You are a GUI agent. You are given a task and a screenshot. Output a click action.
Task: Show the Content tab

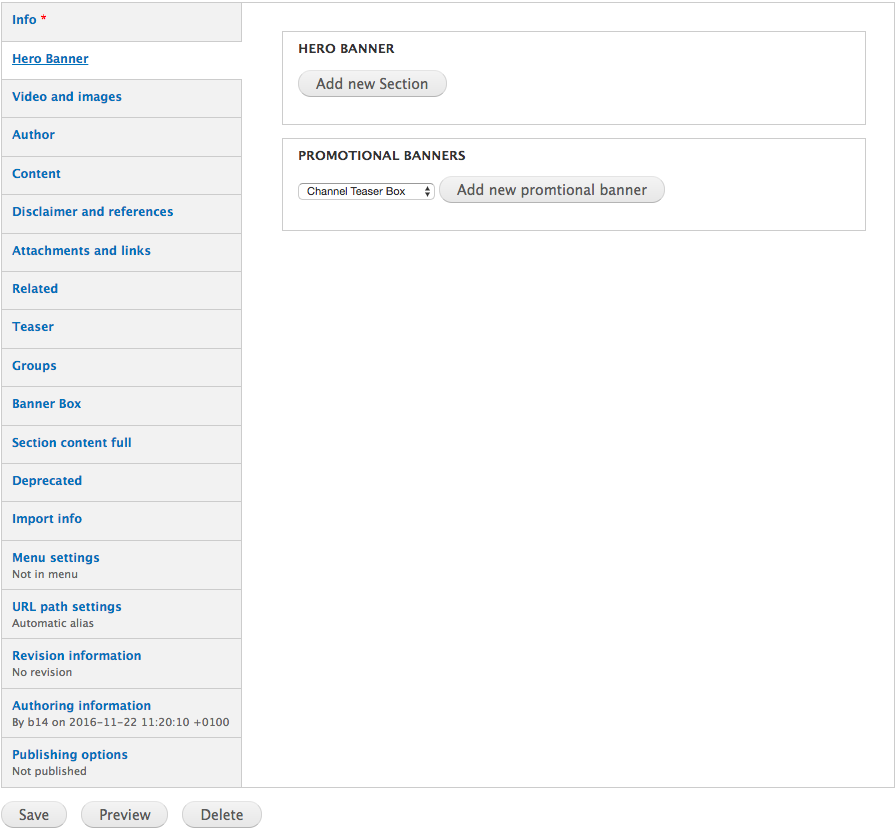click(x=37, y=174)
